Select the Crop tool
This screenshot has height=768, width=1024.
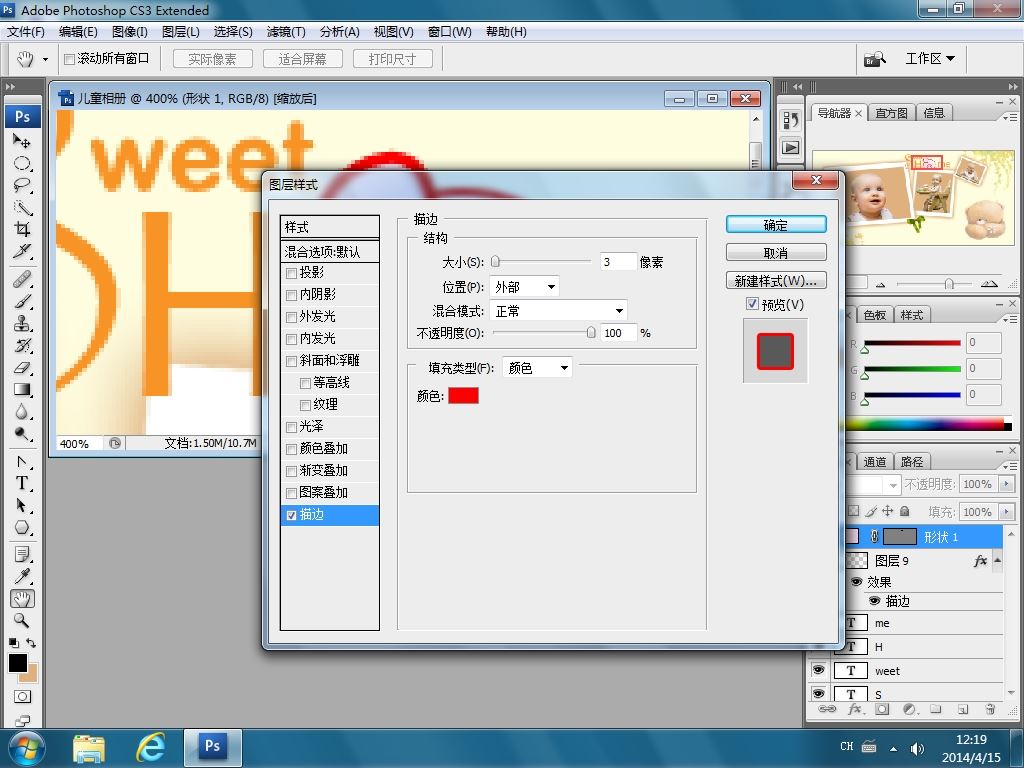22,229
